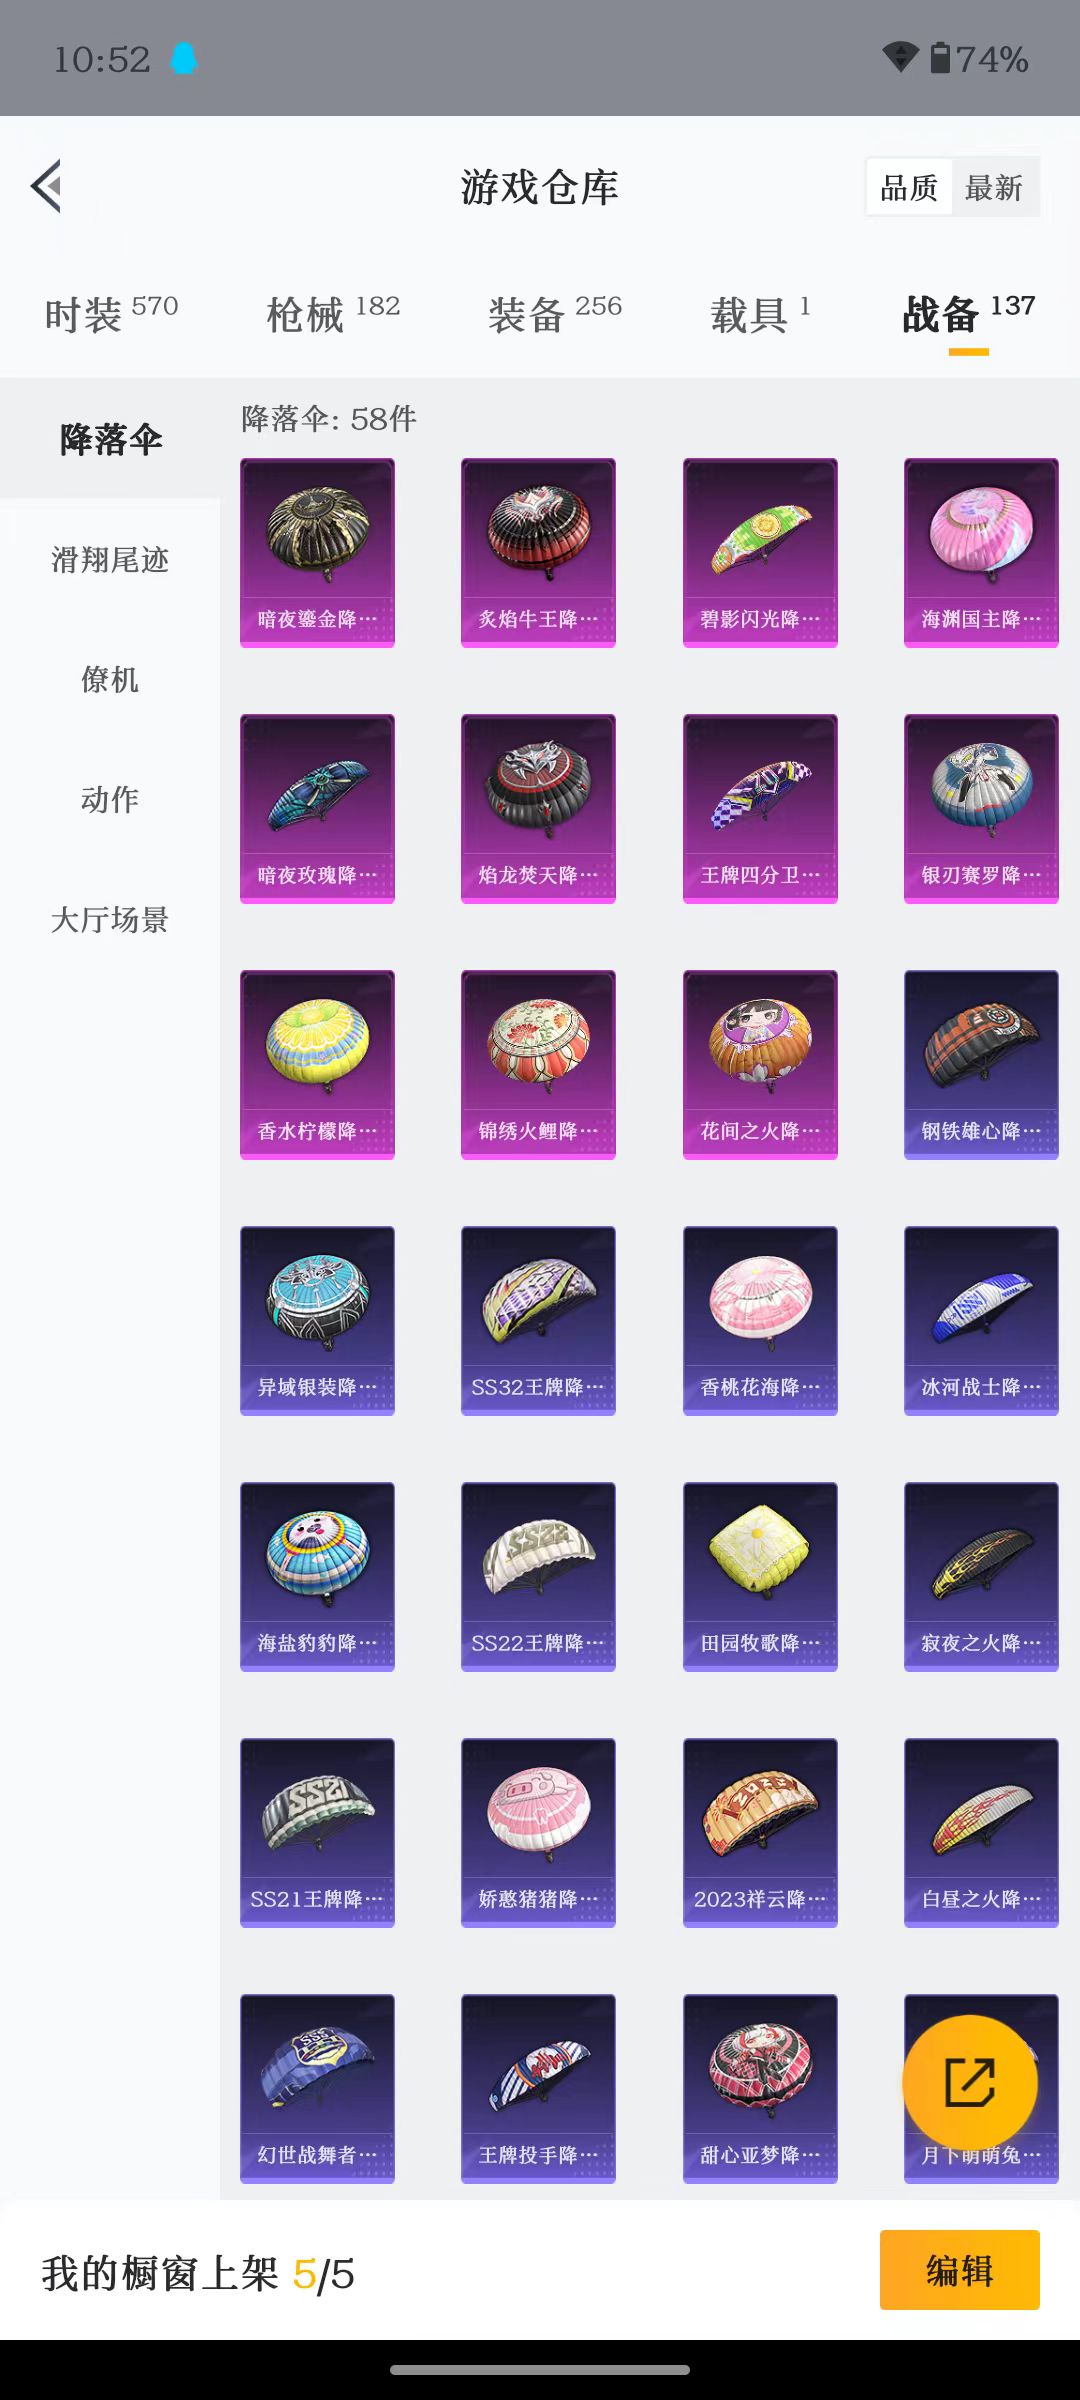Select the 娇憨猪猪 parachute item
Screen dimensions: 1080x2400
tap(538, 1833)
